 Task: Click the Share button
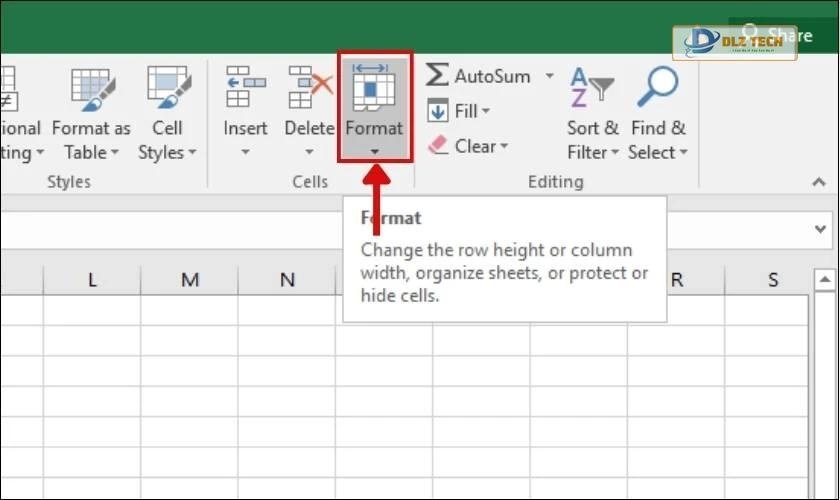790,36
